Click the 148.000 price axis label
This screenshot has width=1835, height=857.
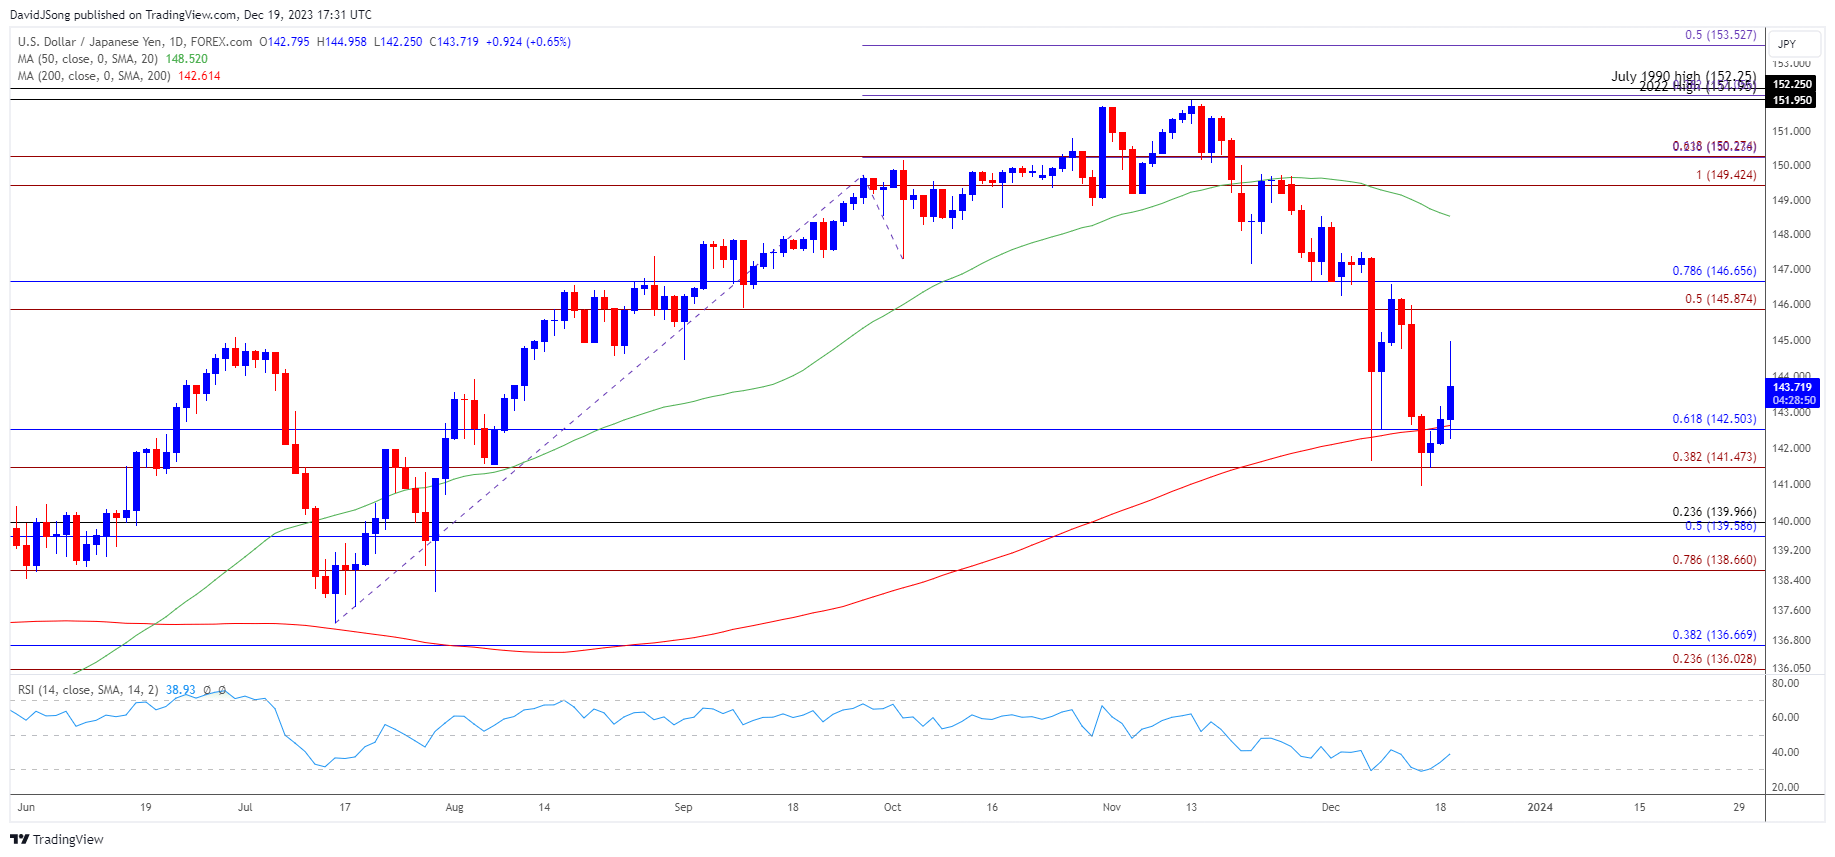[1791, 234]
